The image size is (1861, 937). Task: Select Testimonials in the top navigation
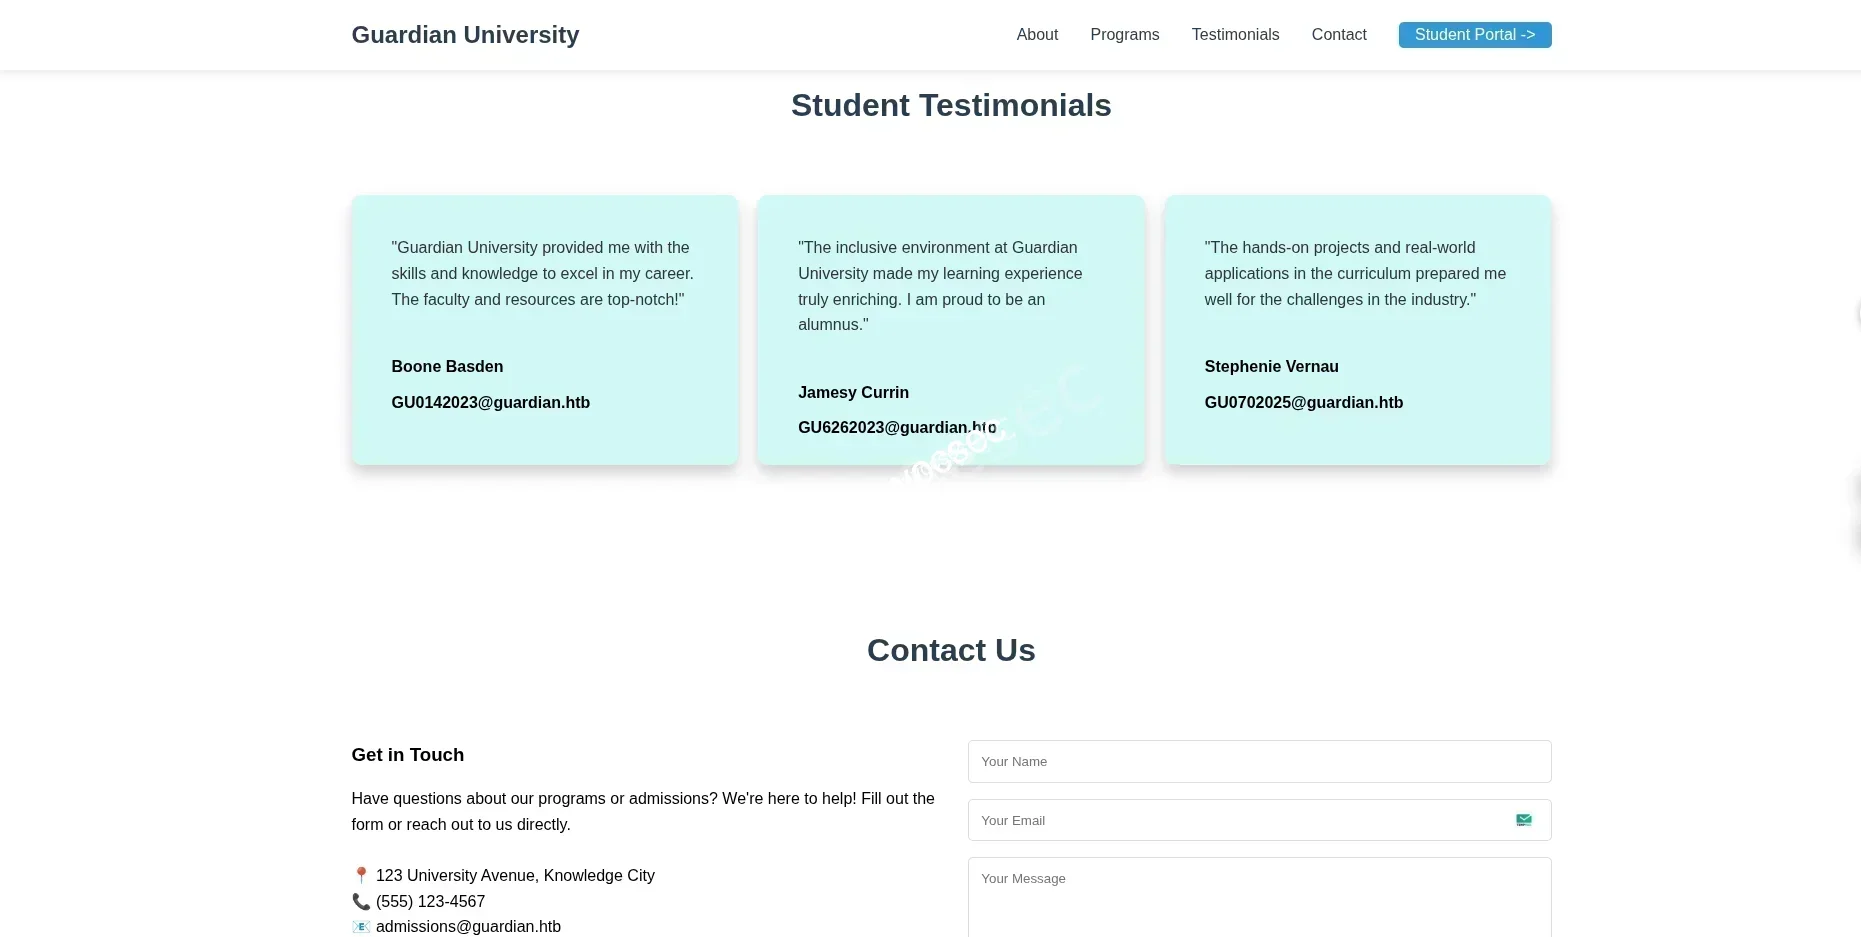pyautogui.click(x=1235, y=35)
